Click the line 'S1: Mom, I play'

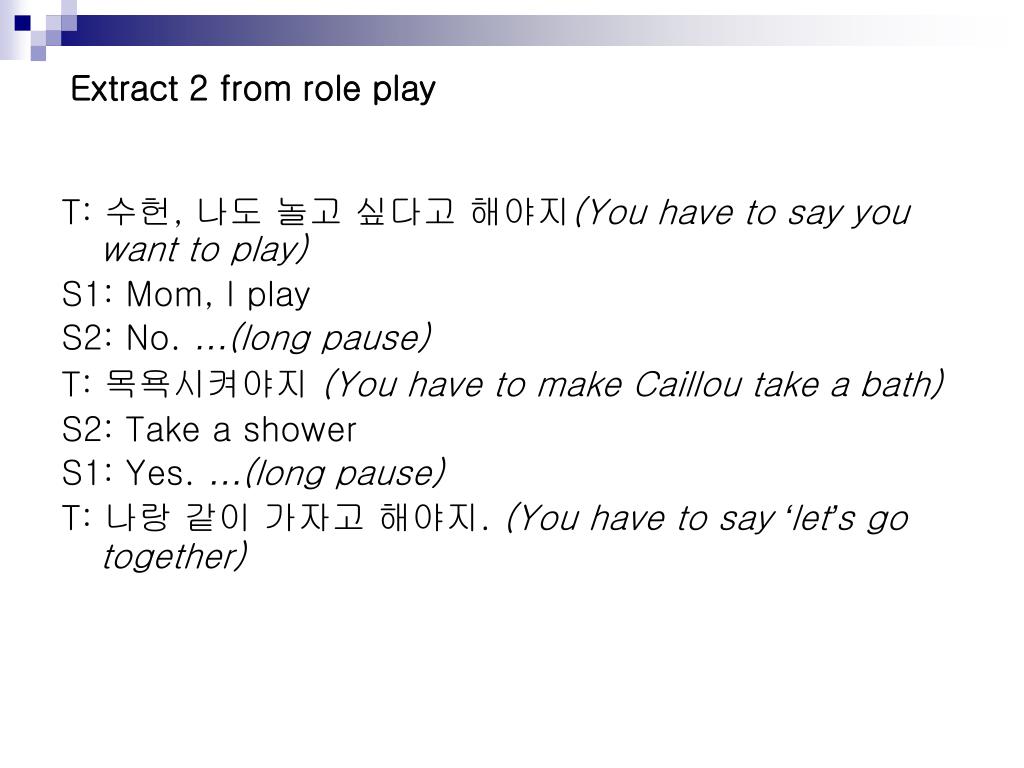pyautogui.click(x=185, y=295)
